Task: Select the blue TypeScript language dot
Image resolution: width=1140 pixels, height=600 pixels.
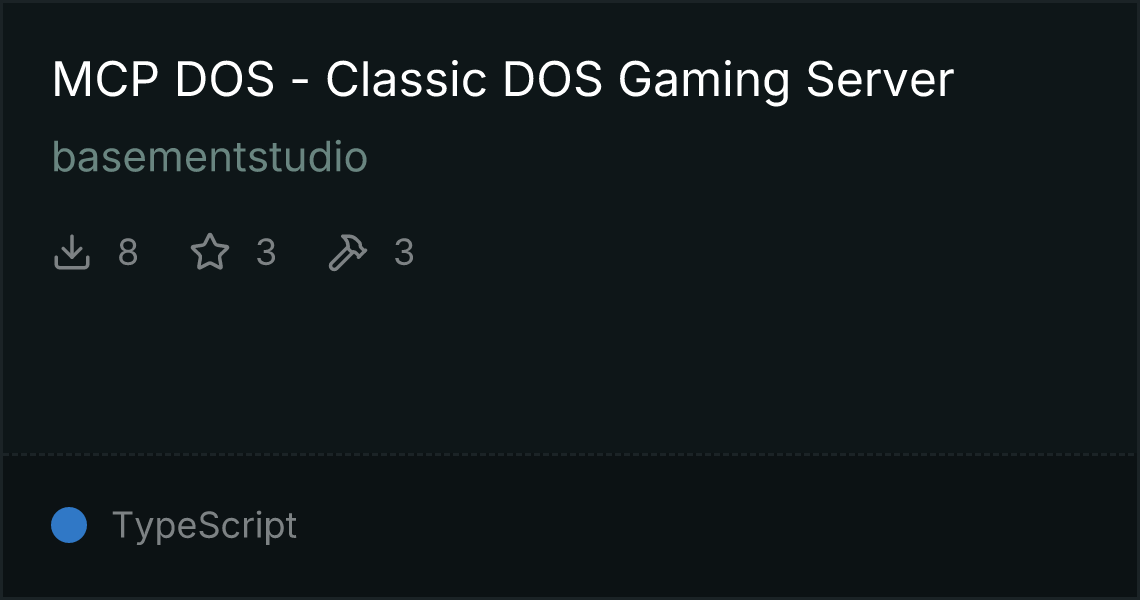Action: click(x=69, y=525)
